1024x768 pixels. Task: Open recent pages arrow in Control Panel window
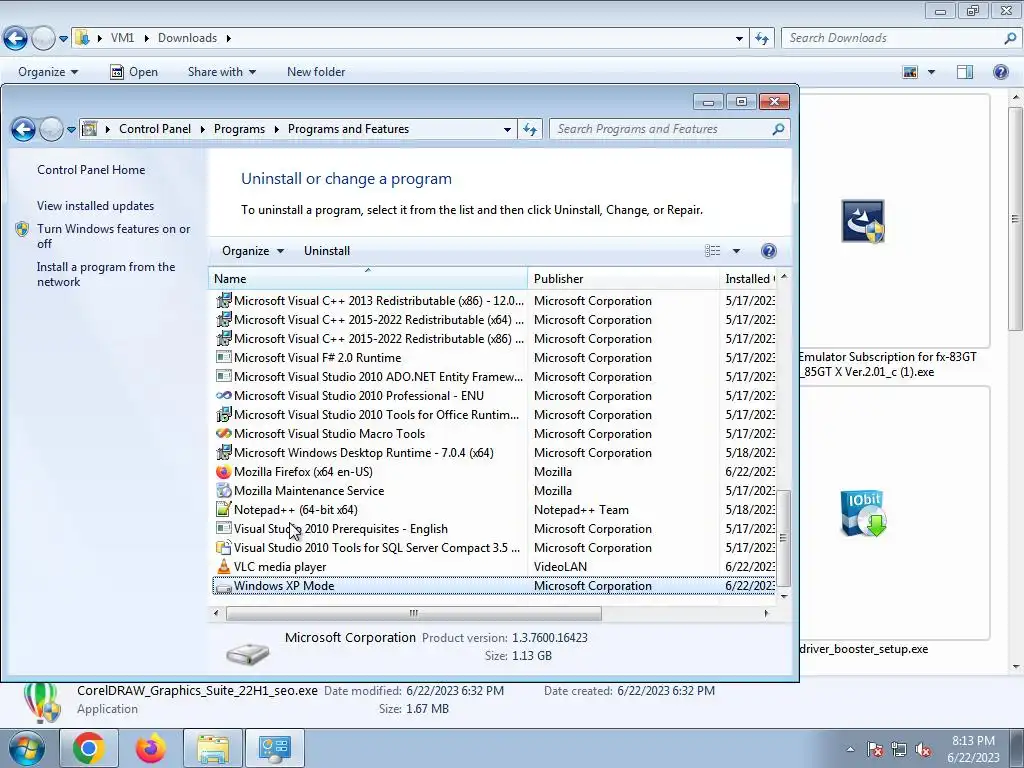71,129
